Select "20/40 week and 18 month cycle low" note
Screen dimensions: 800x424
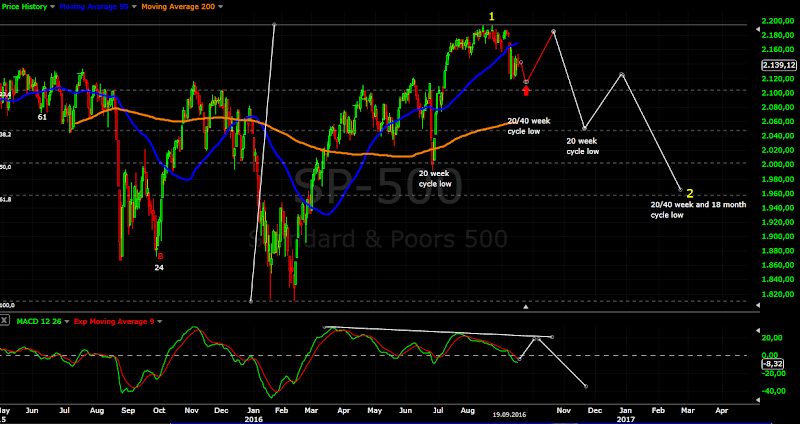pyautogui.click(x=698, y=210)
